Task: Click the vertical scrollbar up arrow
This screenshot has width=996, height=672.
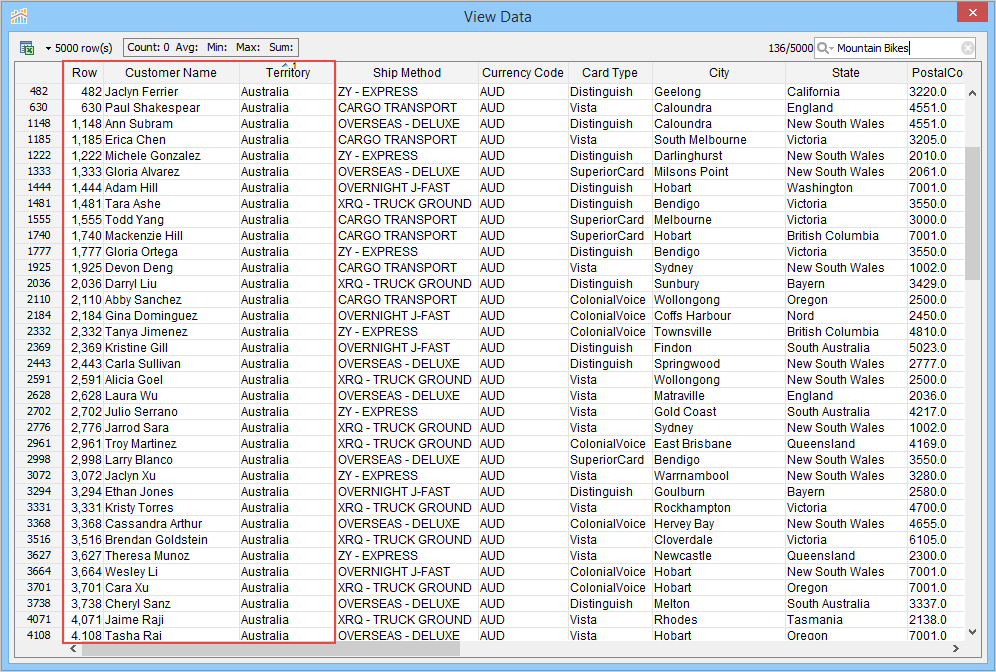Action: [x=972, y=93]
